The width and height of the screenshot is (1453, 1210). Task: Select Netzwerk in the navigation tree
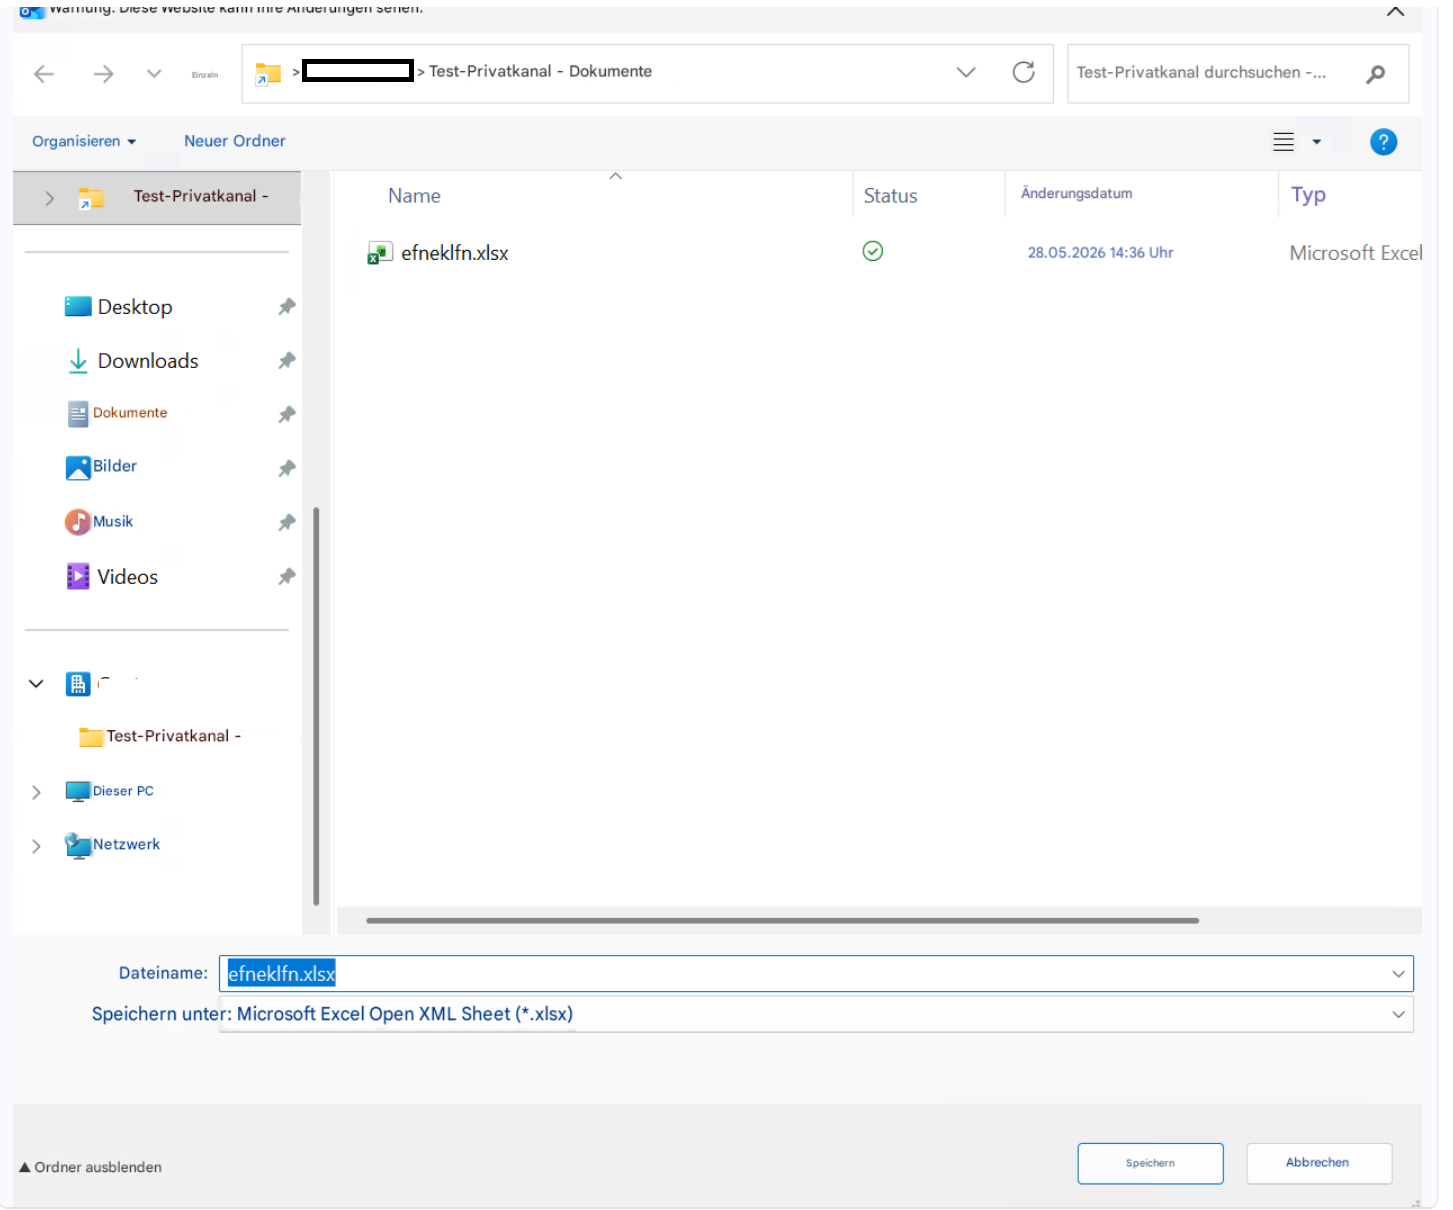pos(126,845)
